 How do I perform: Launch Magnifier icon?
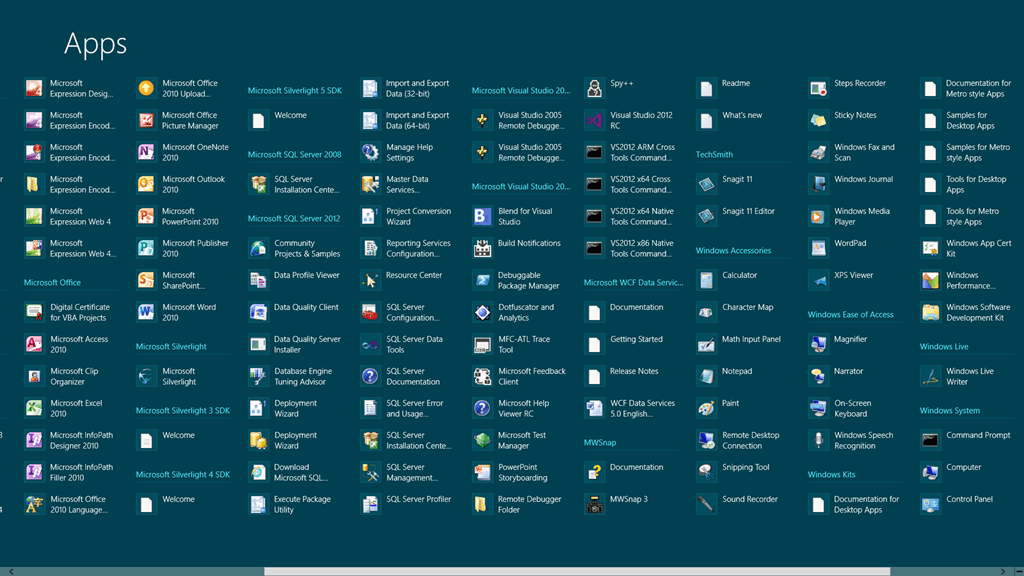click(818, 344)
